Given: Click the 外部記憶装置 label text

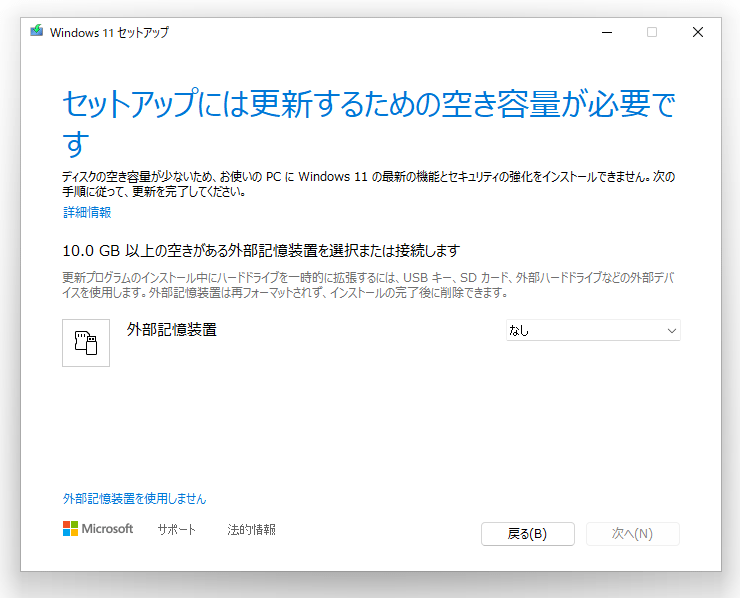Looking at the screenshot, I should (x=172, y=329).
